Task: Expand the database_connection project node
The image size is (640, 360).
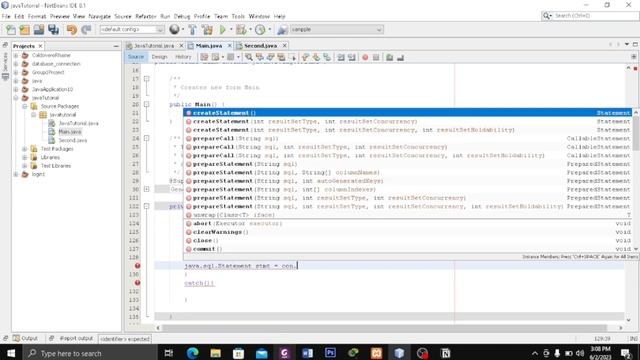Action: pos(16,64)
